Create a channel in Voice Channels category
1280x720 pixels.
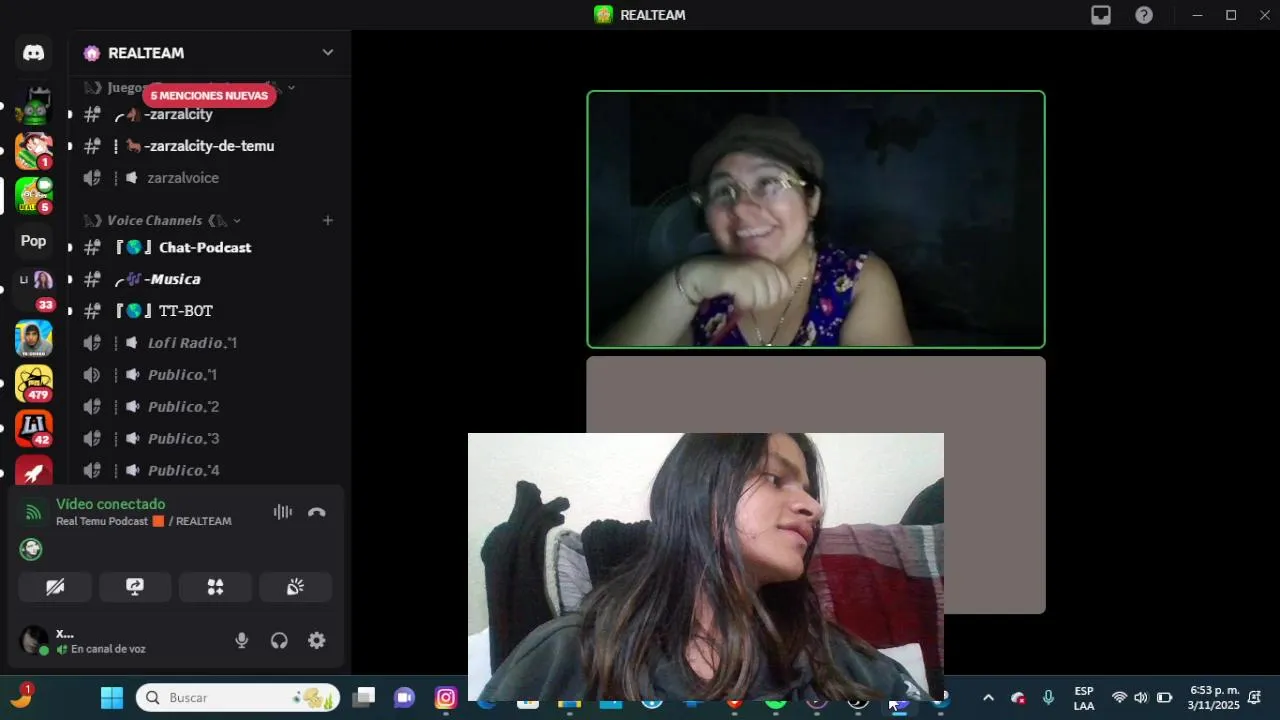pyautogui.click(x=327, y=220)
